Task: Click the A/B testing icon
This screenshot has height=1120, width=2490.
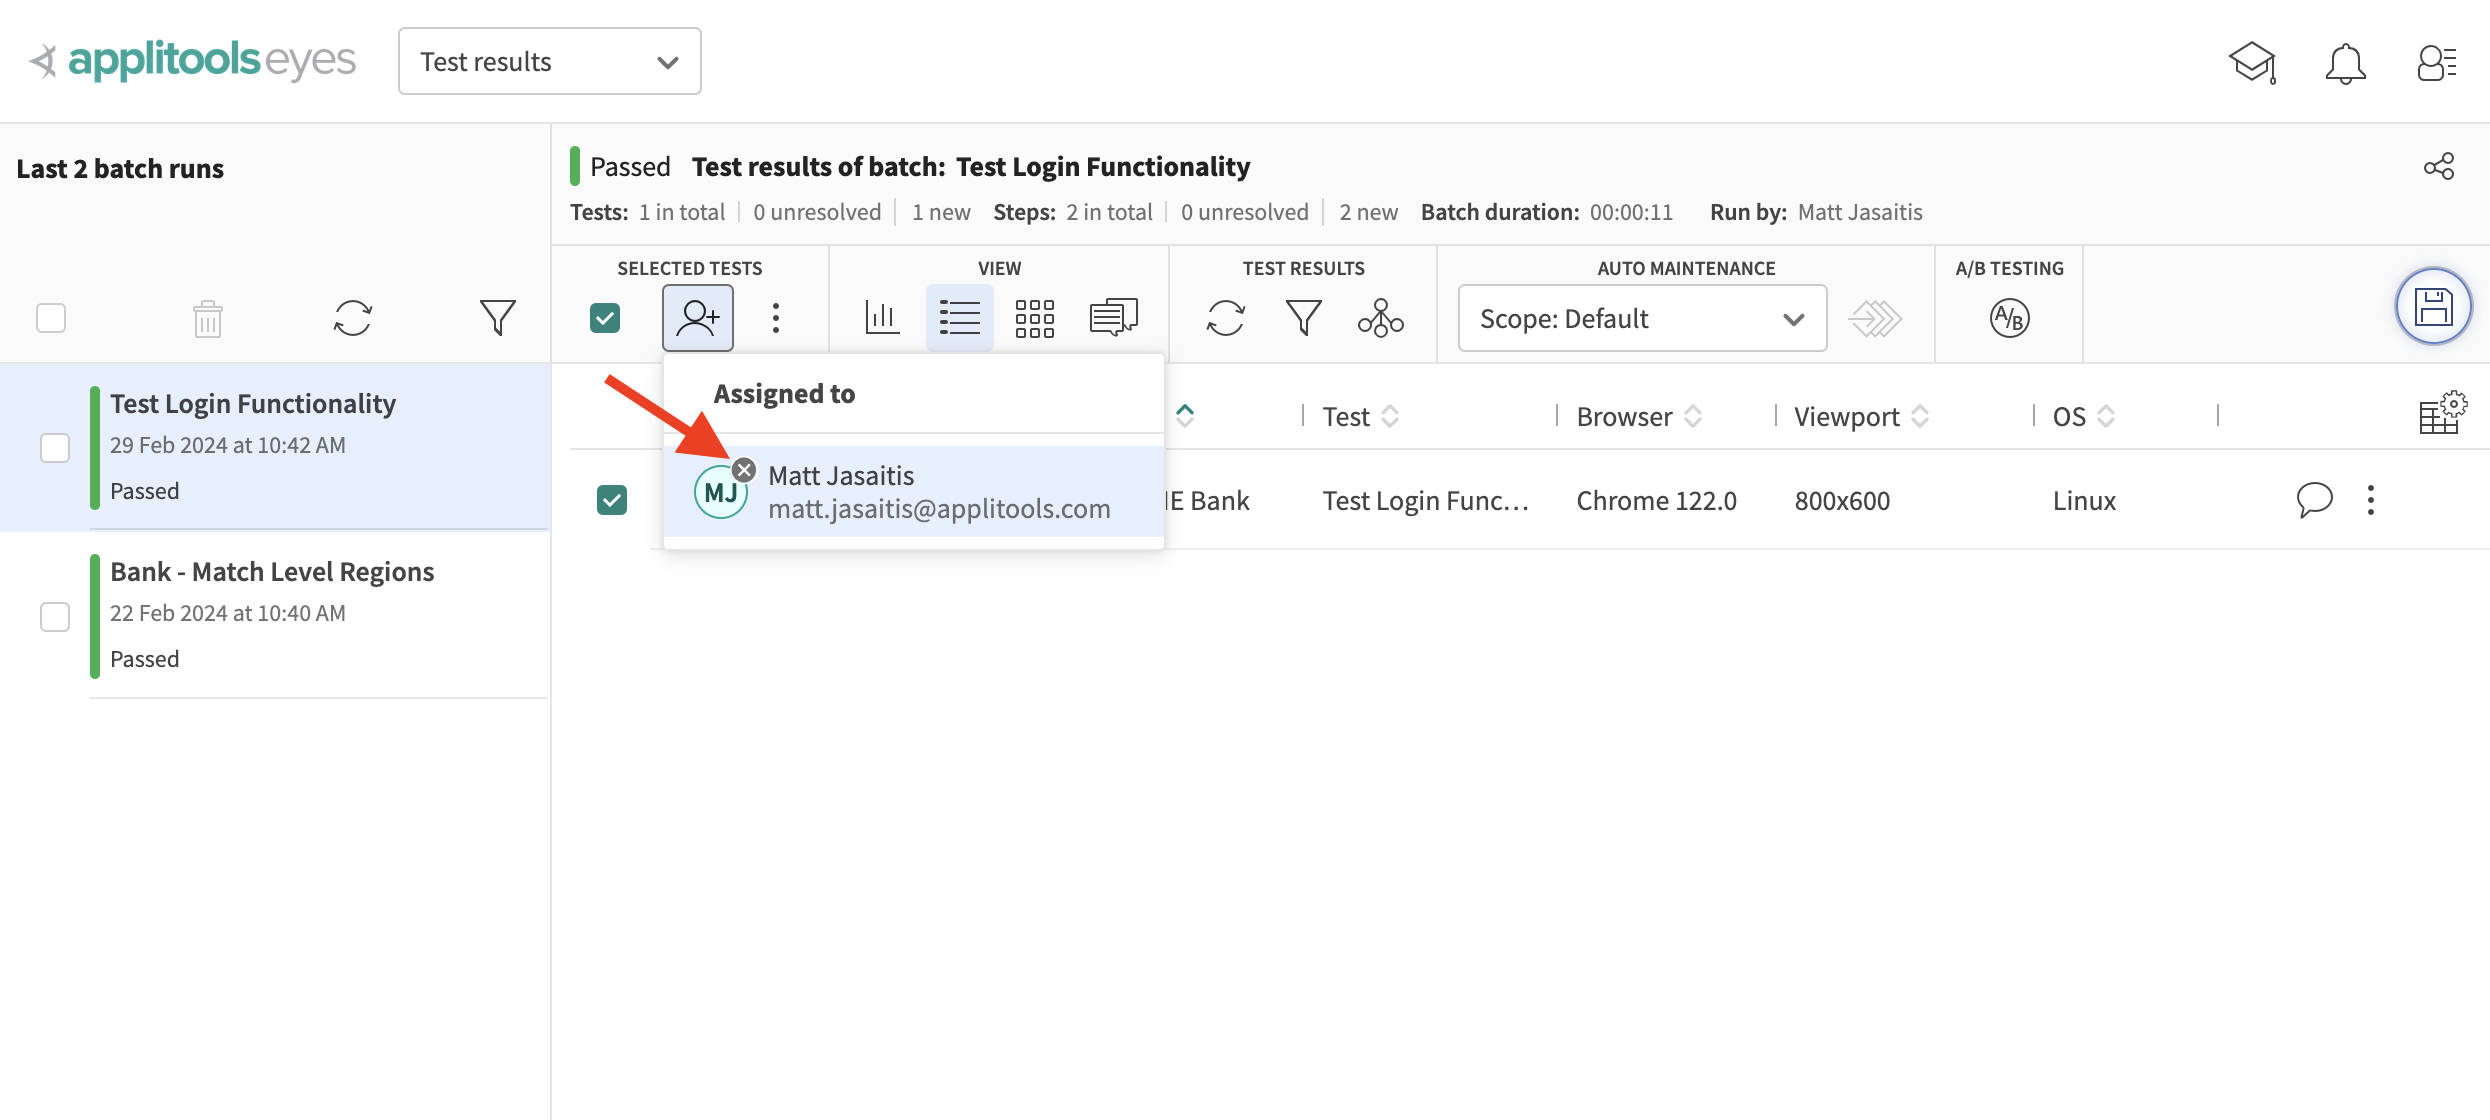Action: (2009, 318)
